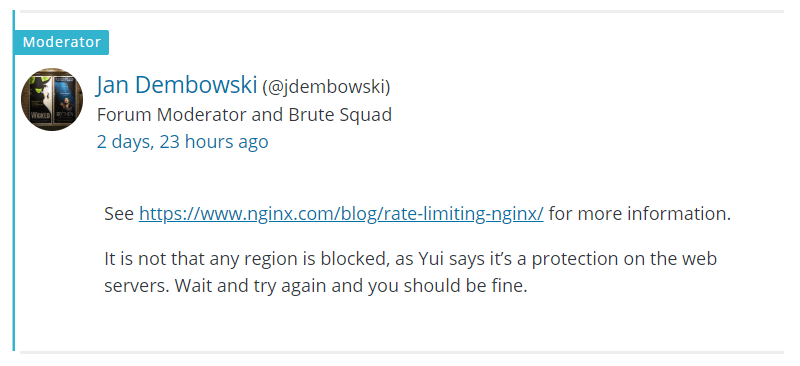Open the '2 days, 23 hours ago' permalink
This screenshot has height=366, width=800.
(x=183, y=141)
